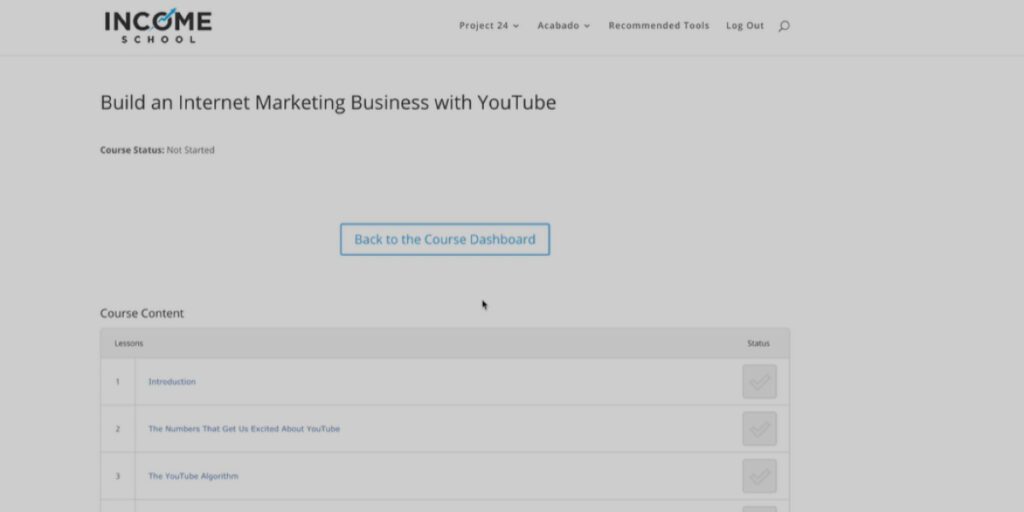Click lesson number 3 cell
1024x512 pixels.
pos(118,476)
